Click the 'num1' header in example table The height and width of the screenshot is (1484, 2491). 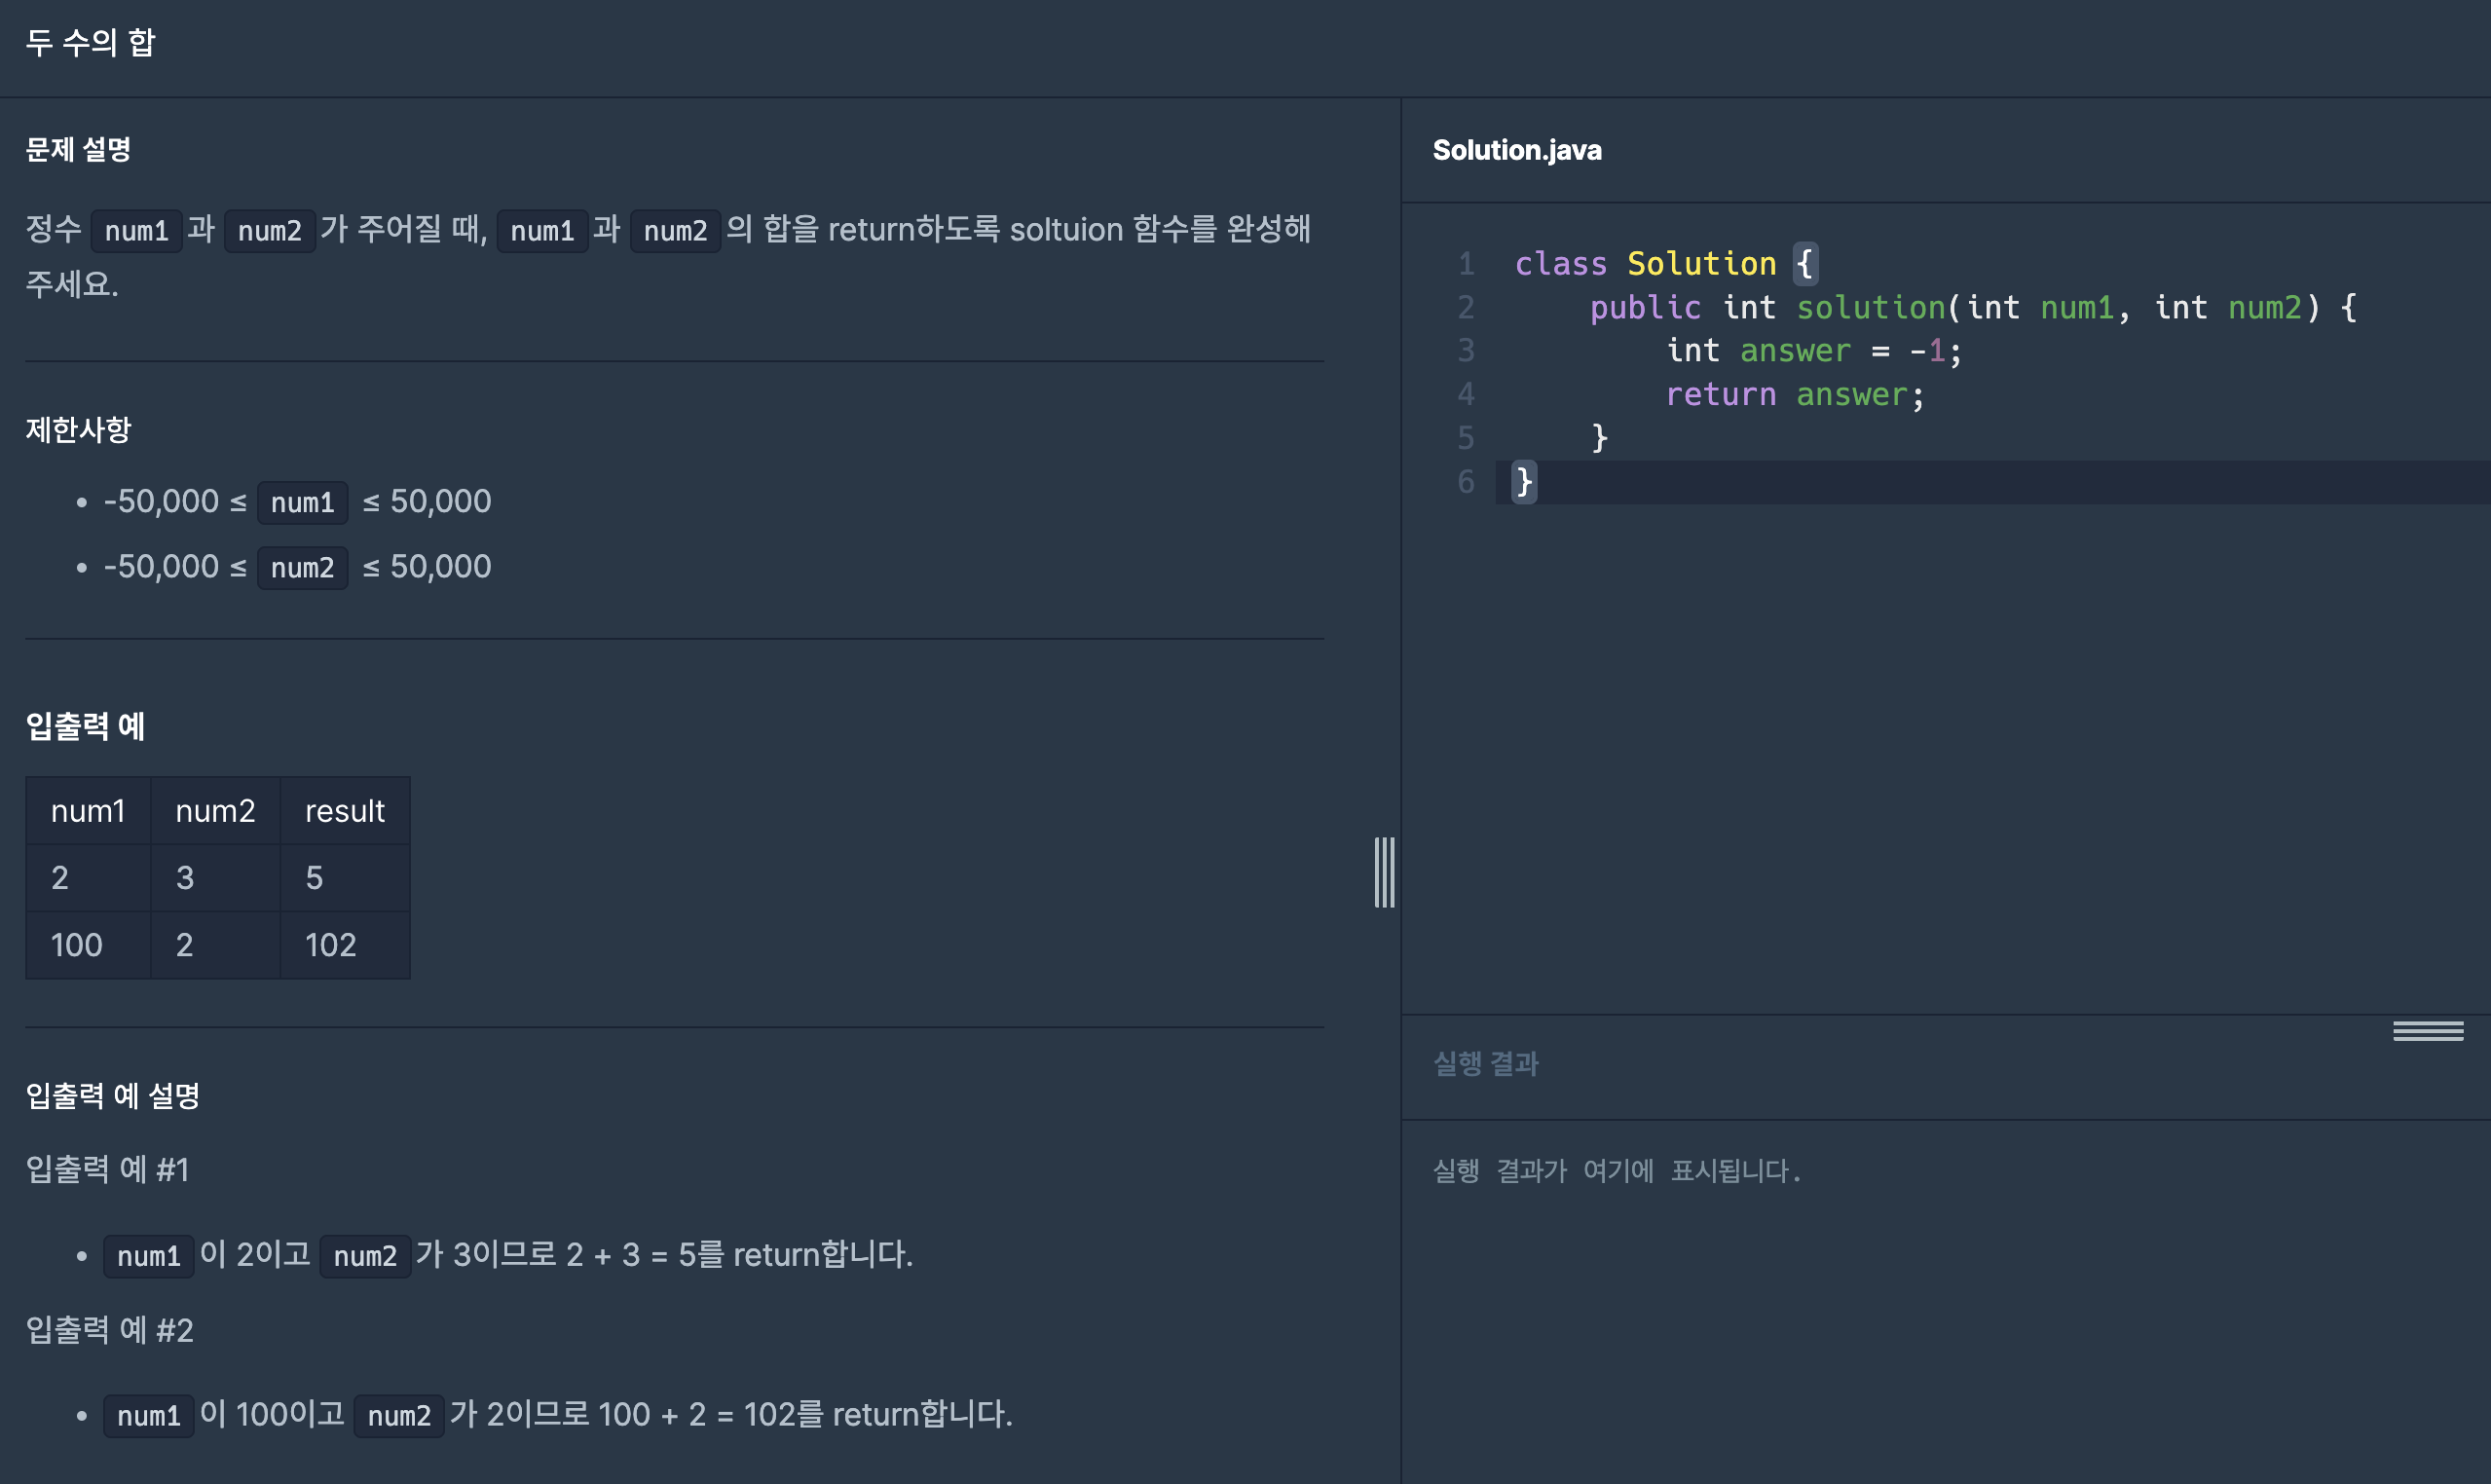[x=88, y=811]
